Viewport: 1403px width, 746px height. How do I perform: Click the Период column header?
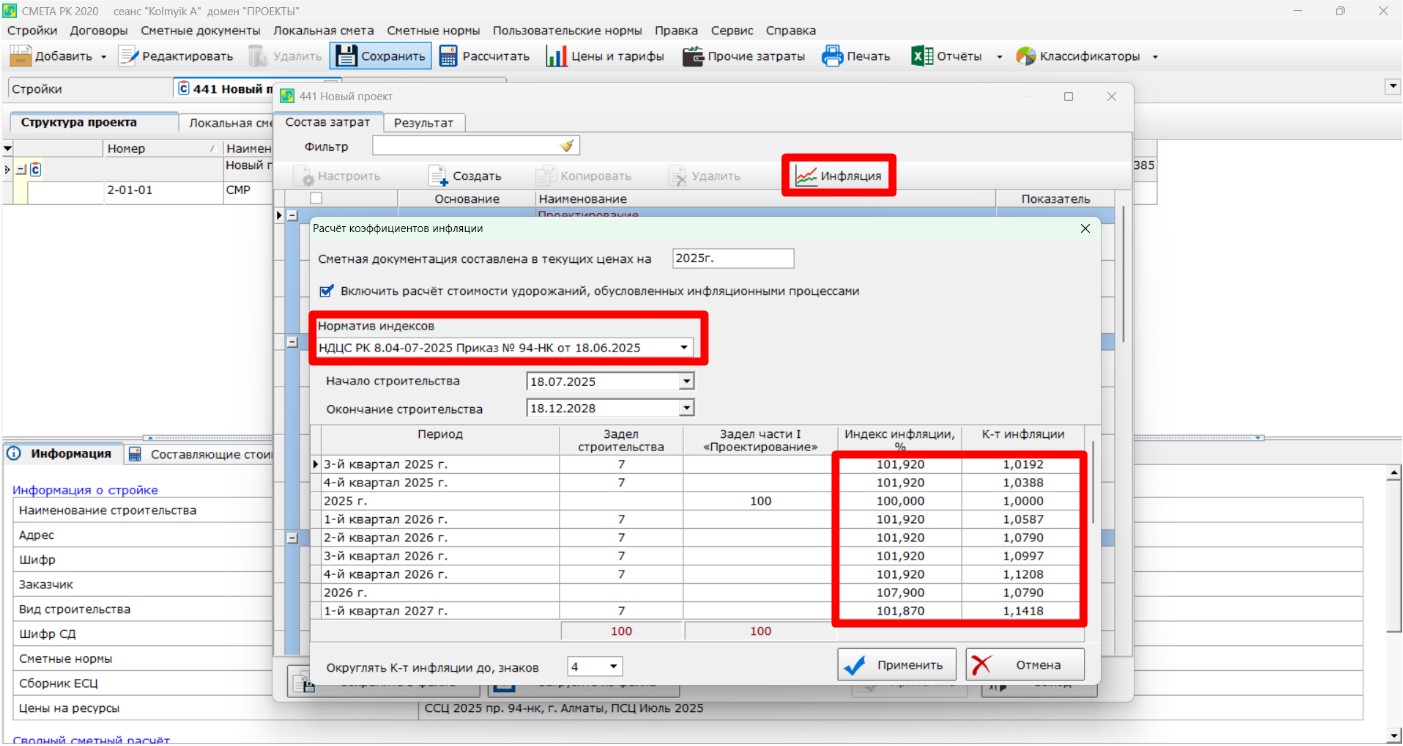(x=439, y=440)
